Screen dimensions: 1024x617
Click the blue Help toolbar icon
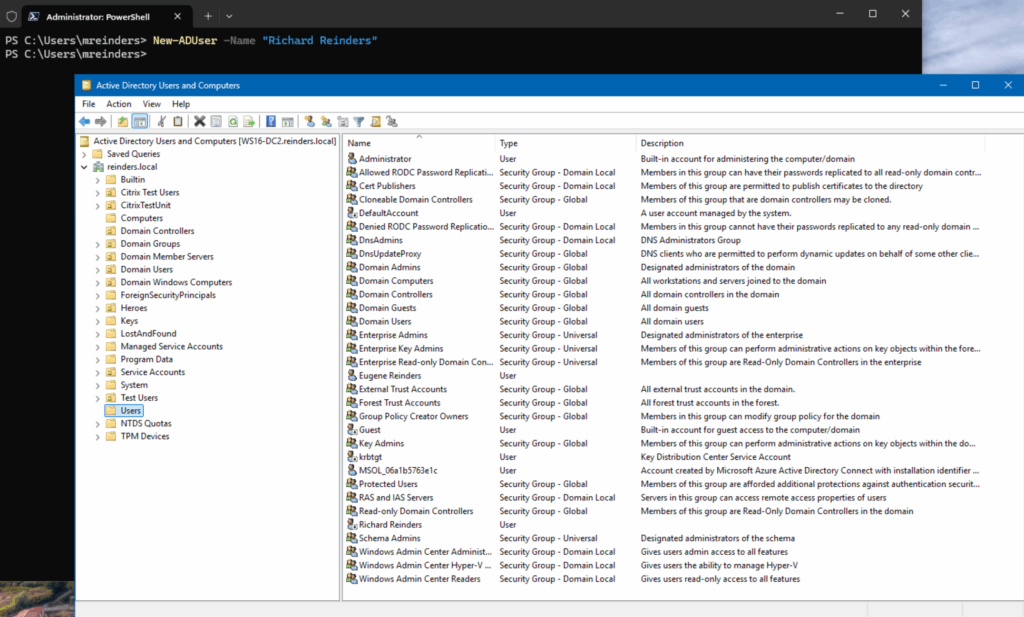pyautogui.click(x=271, y=121)
